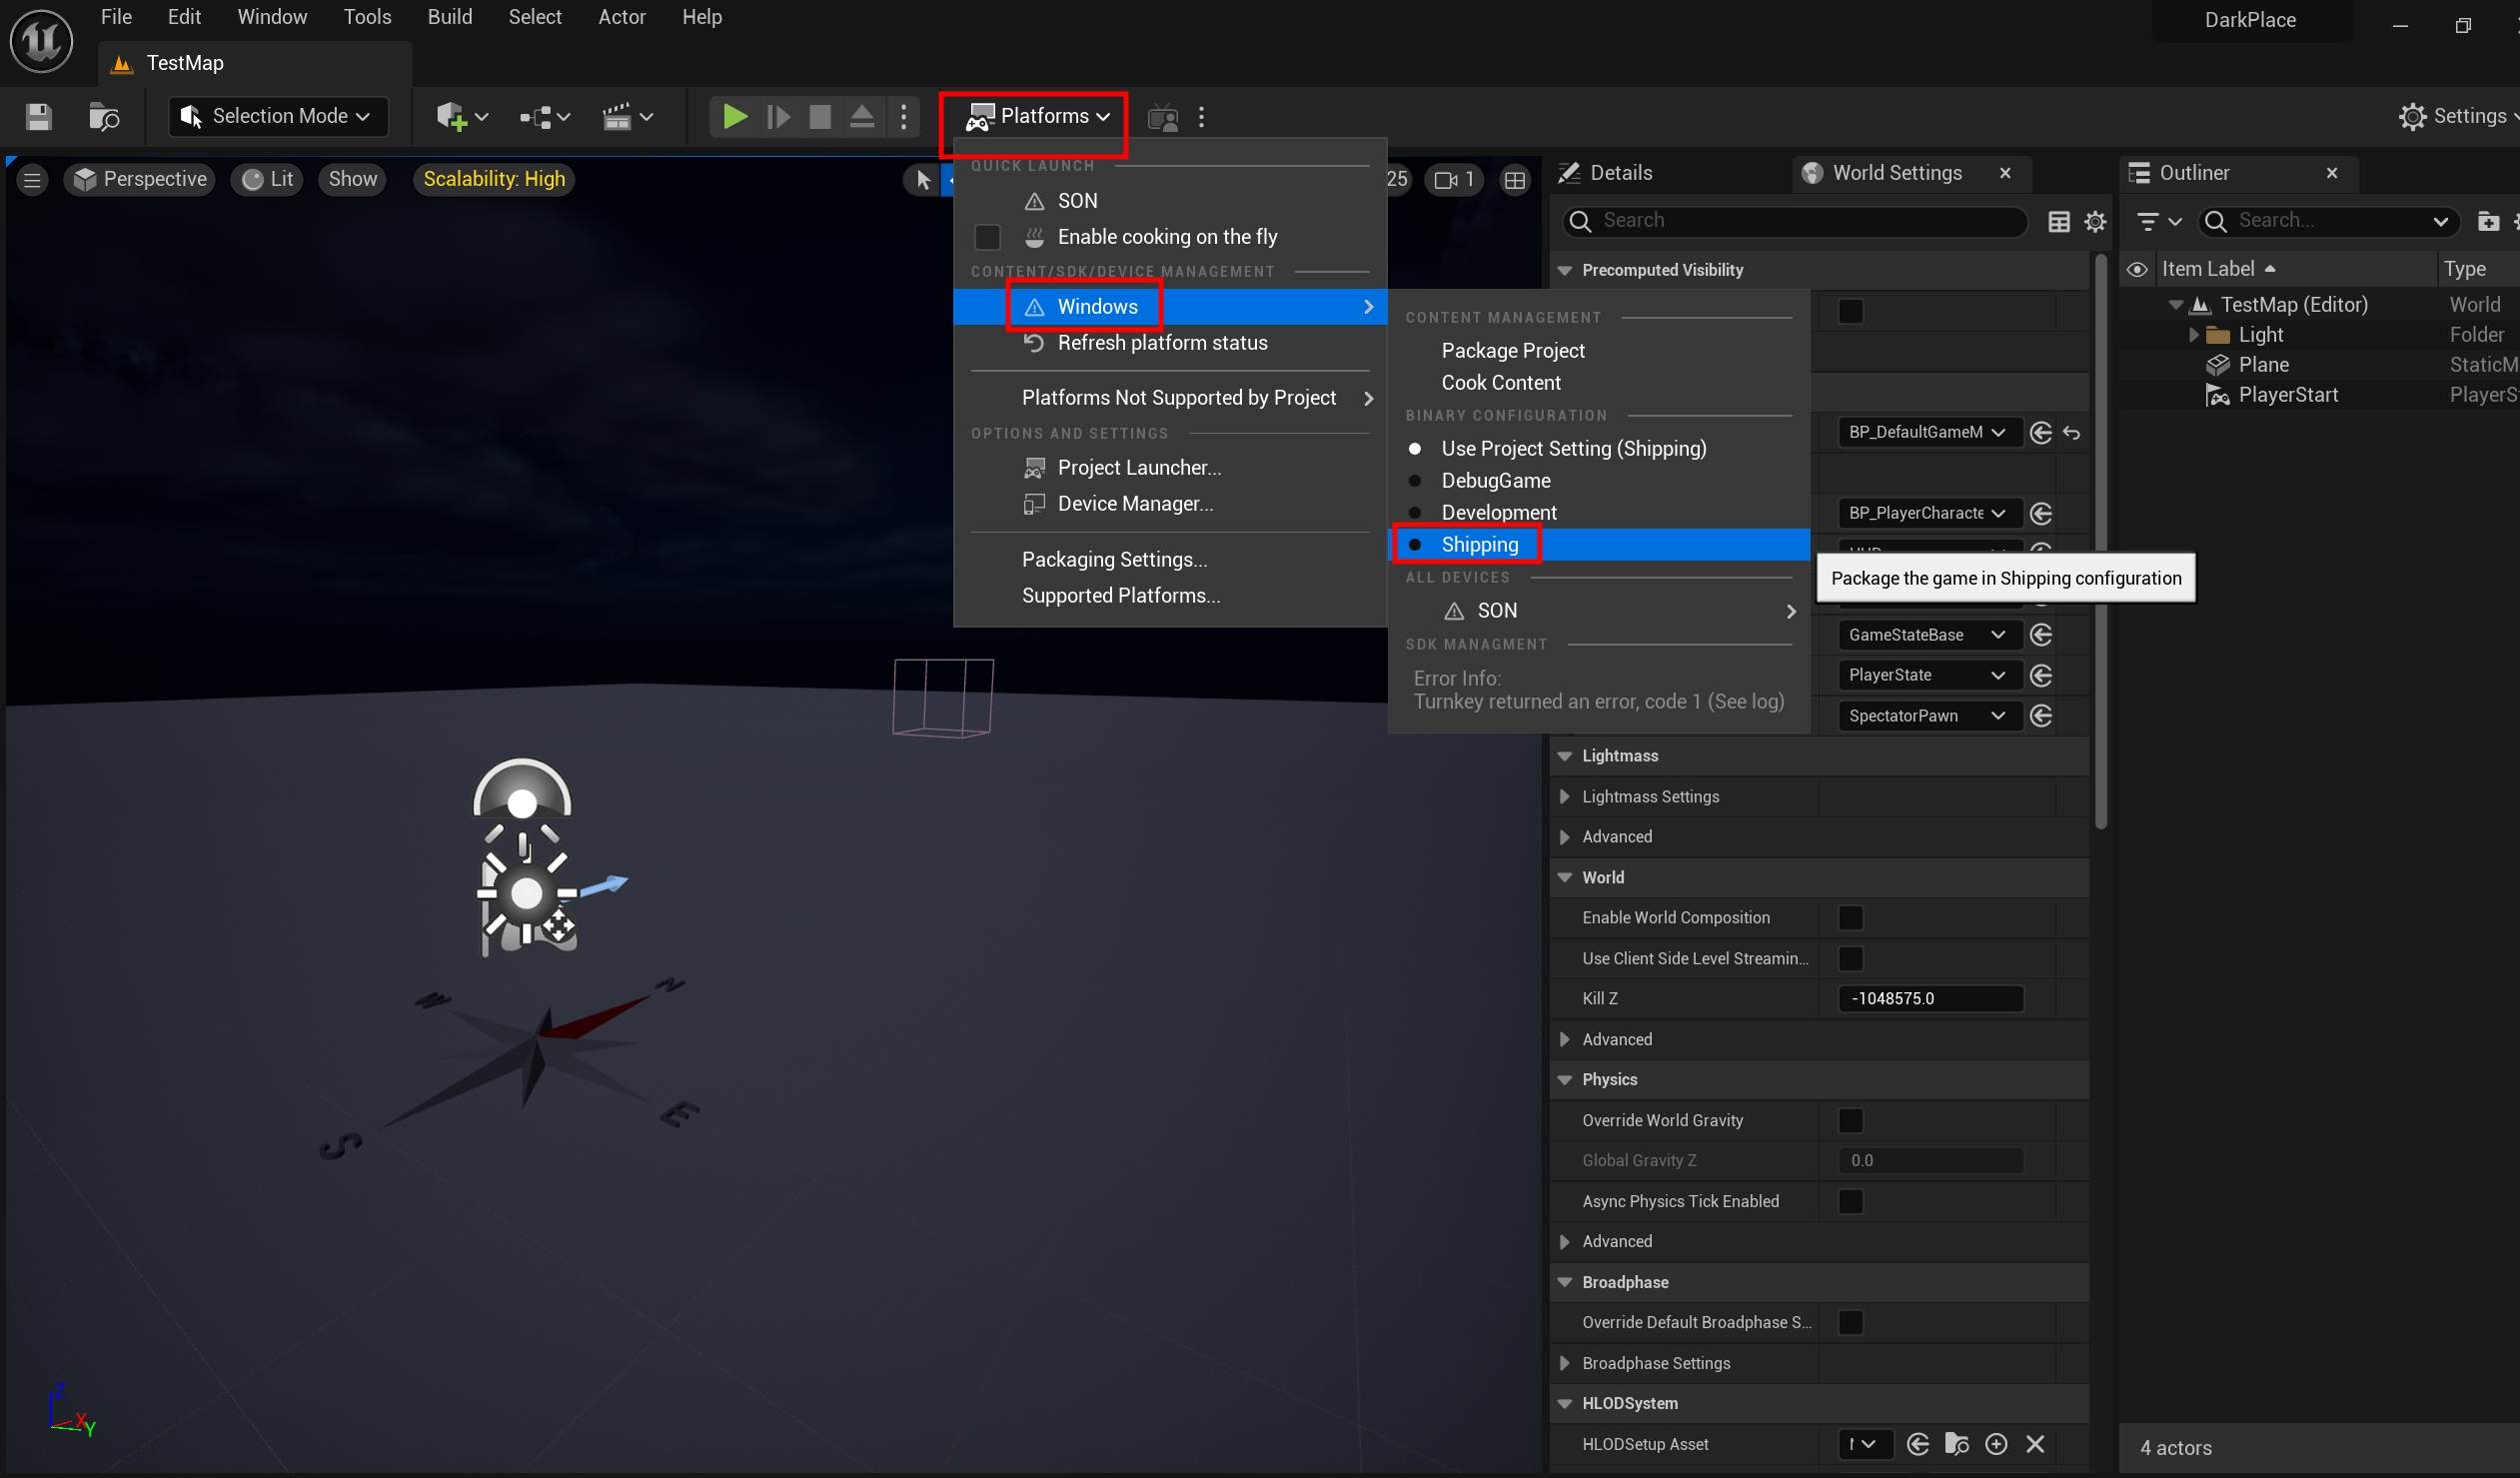The image size is (2520, 1478).
Task: Open Packaging Settings
Action: pos(1170,560)
